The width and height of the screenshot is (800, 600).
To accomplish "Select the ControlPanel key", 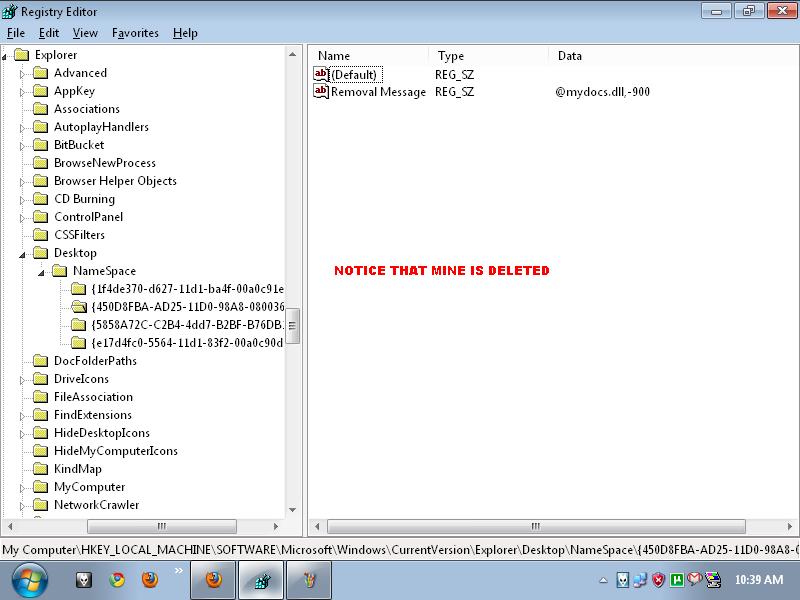I will coord(88,217).
